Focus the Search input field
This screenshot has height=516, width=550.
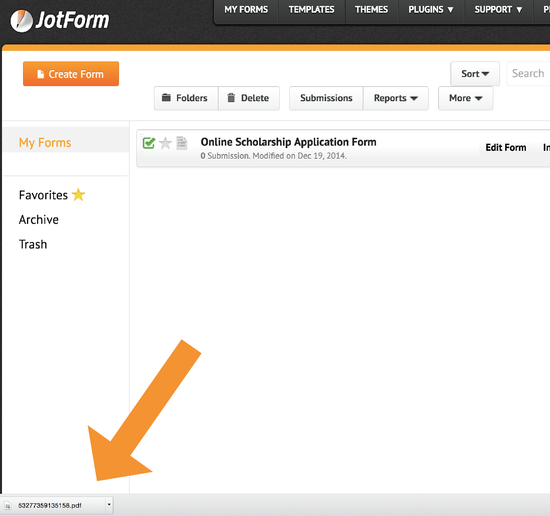[x=528, y=74]
